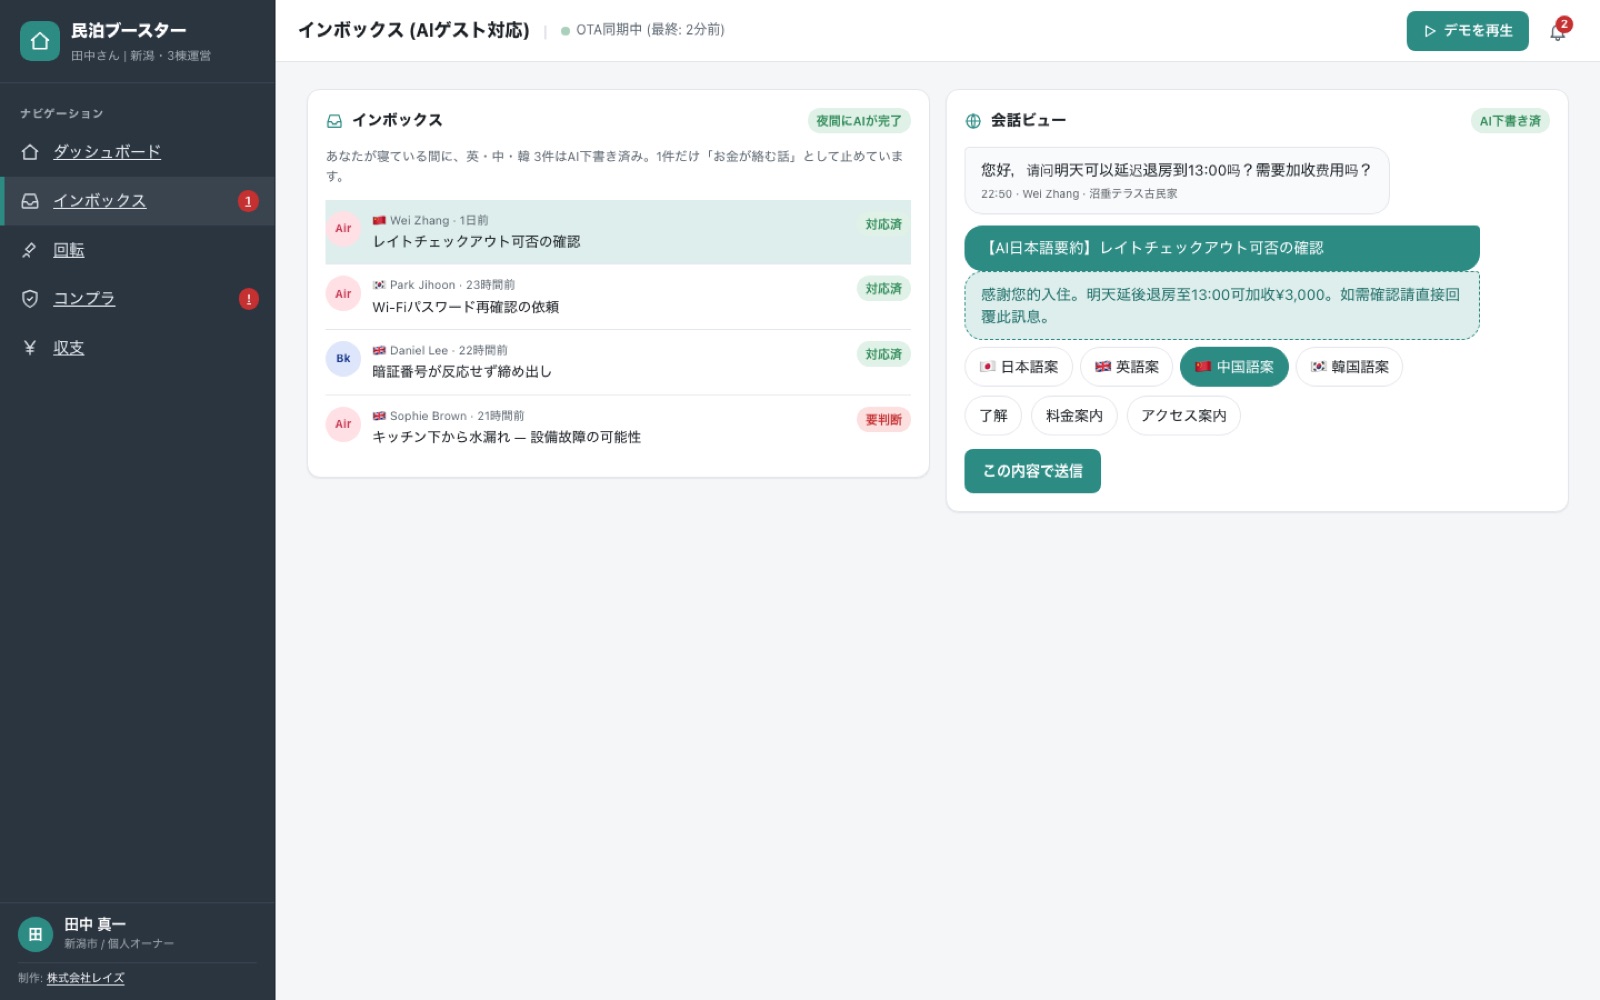The width and height of the screenshot is (1600, 1000).
Task: Click the 対応済 tag on Wei Zhang's row
Action: click(x=883, y=224)
